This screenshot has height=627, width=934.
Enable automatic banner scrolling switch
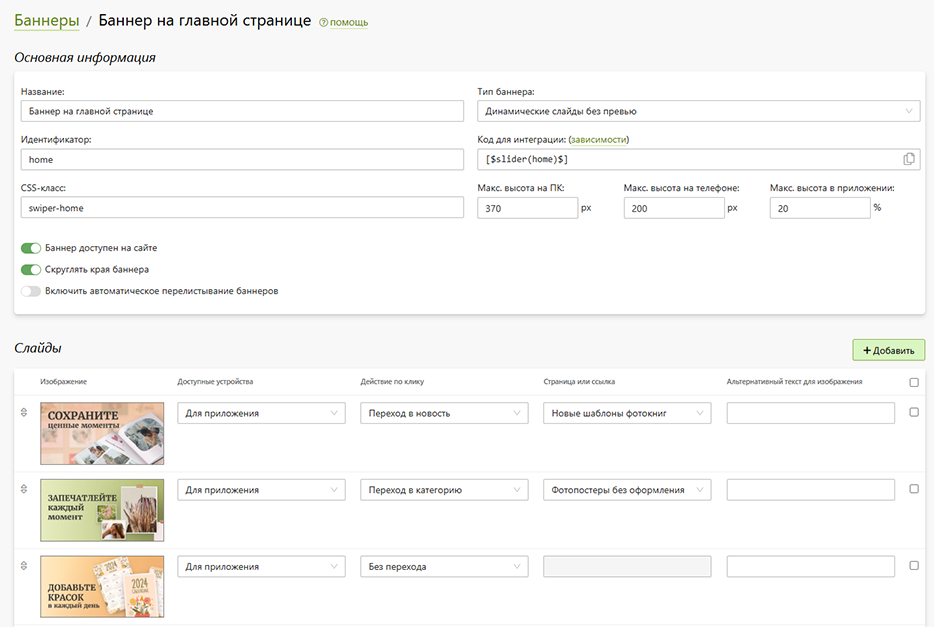coord(31,291)
